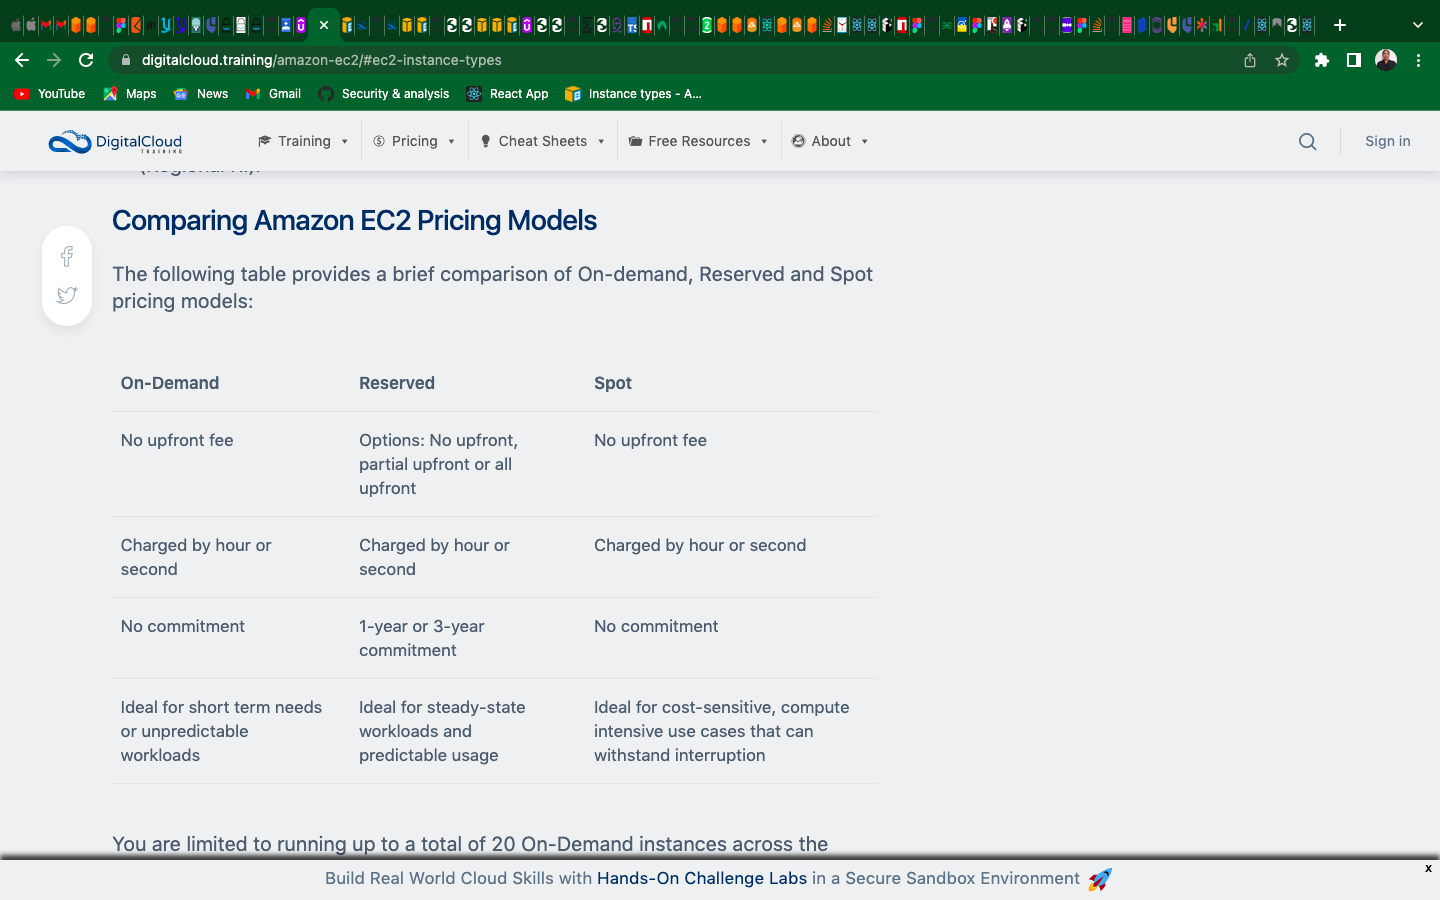
Task: Open the YouTube bookmark
Action: click(x=50, y=94)
